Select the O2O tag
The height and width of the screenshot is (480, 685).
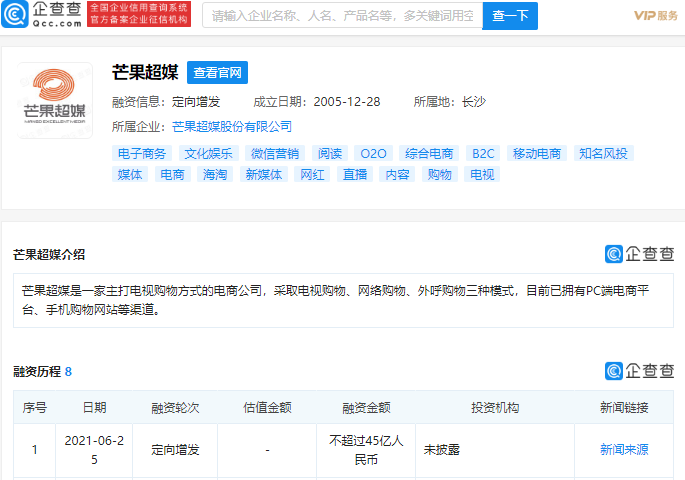(374, 153)
